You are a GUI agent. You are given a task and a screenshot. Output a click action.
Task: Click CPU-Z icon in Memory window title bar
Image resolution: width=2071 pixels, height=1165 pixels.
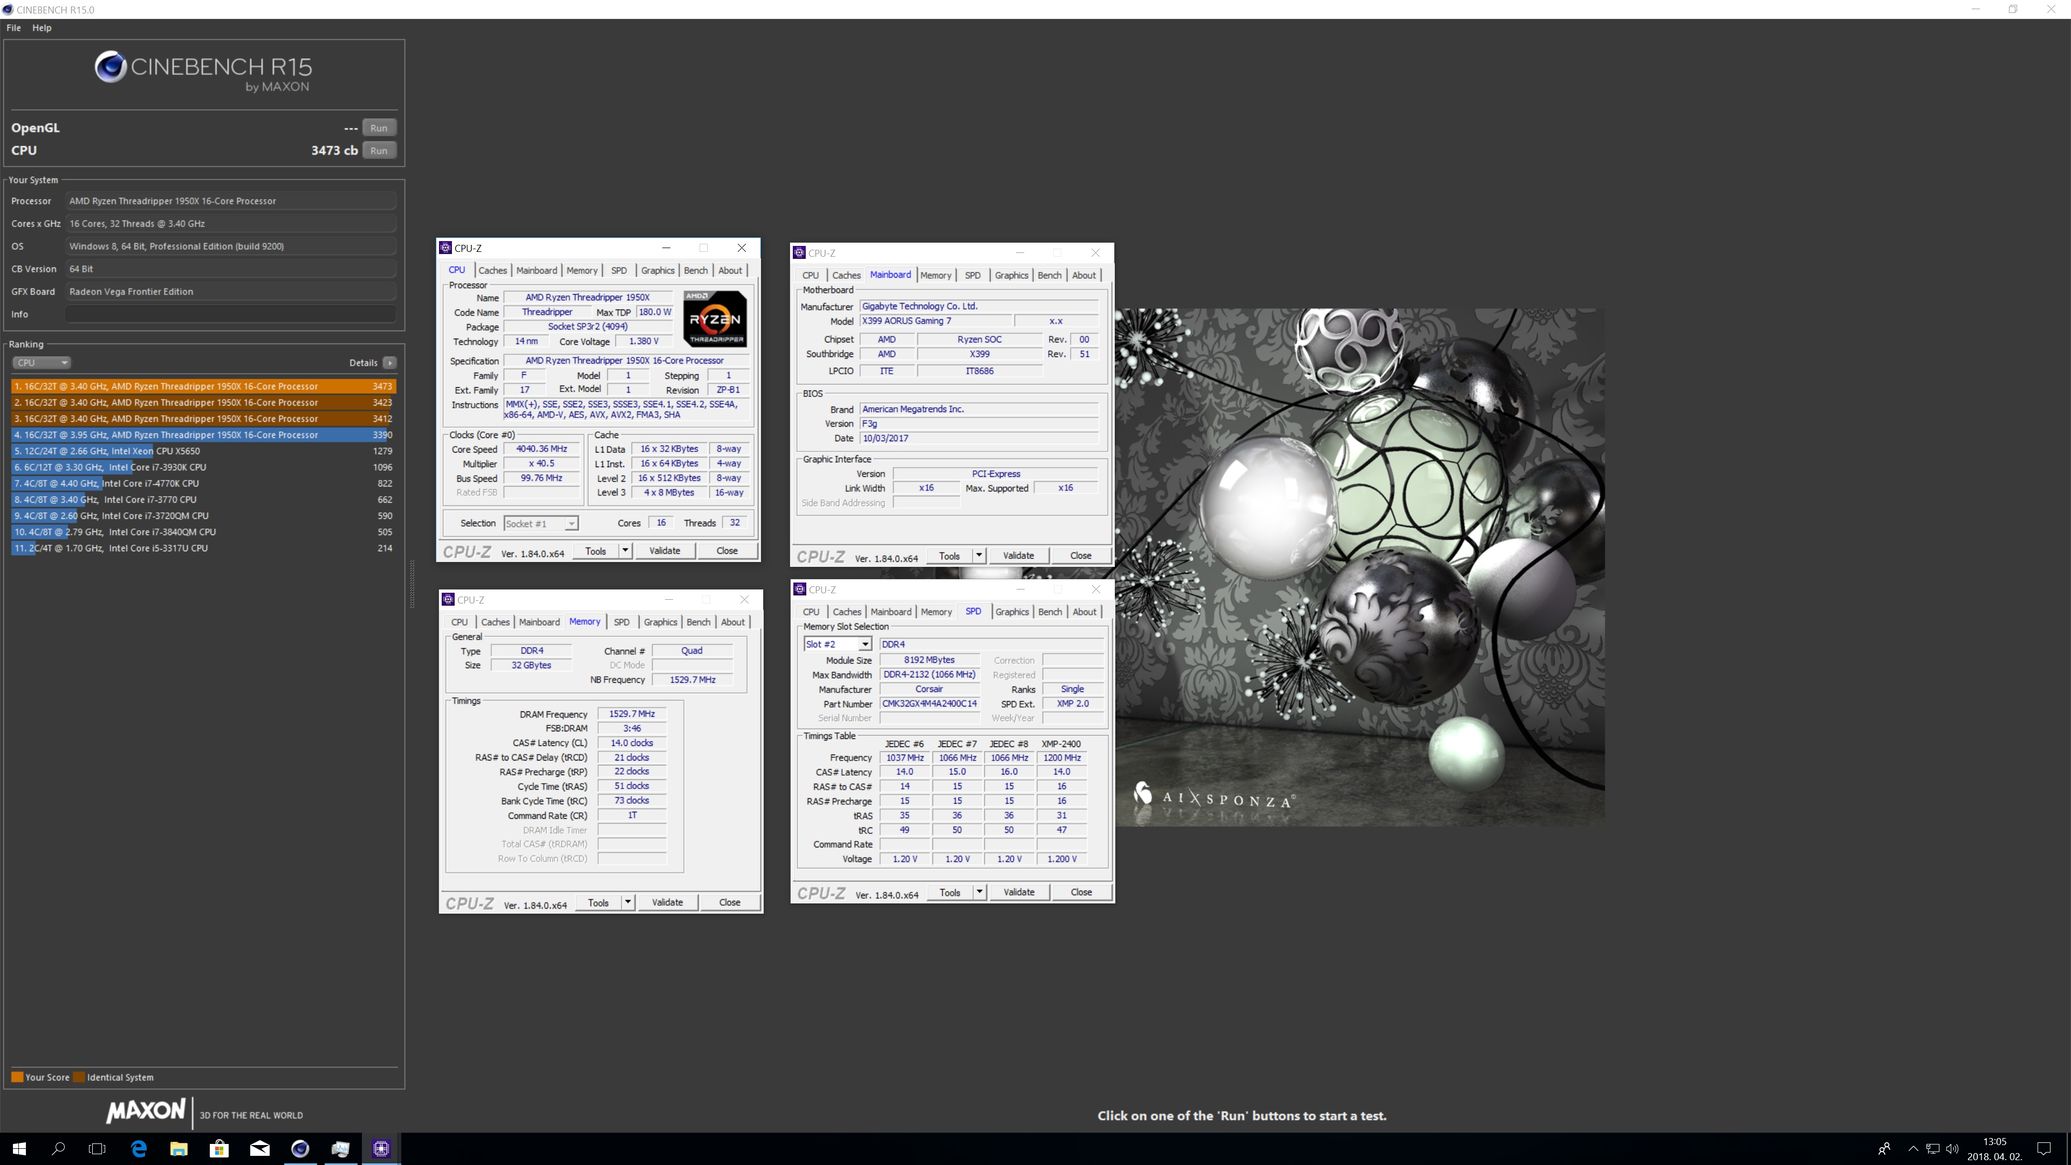coord(449,600)
